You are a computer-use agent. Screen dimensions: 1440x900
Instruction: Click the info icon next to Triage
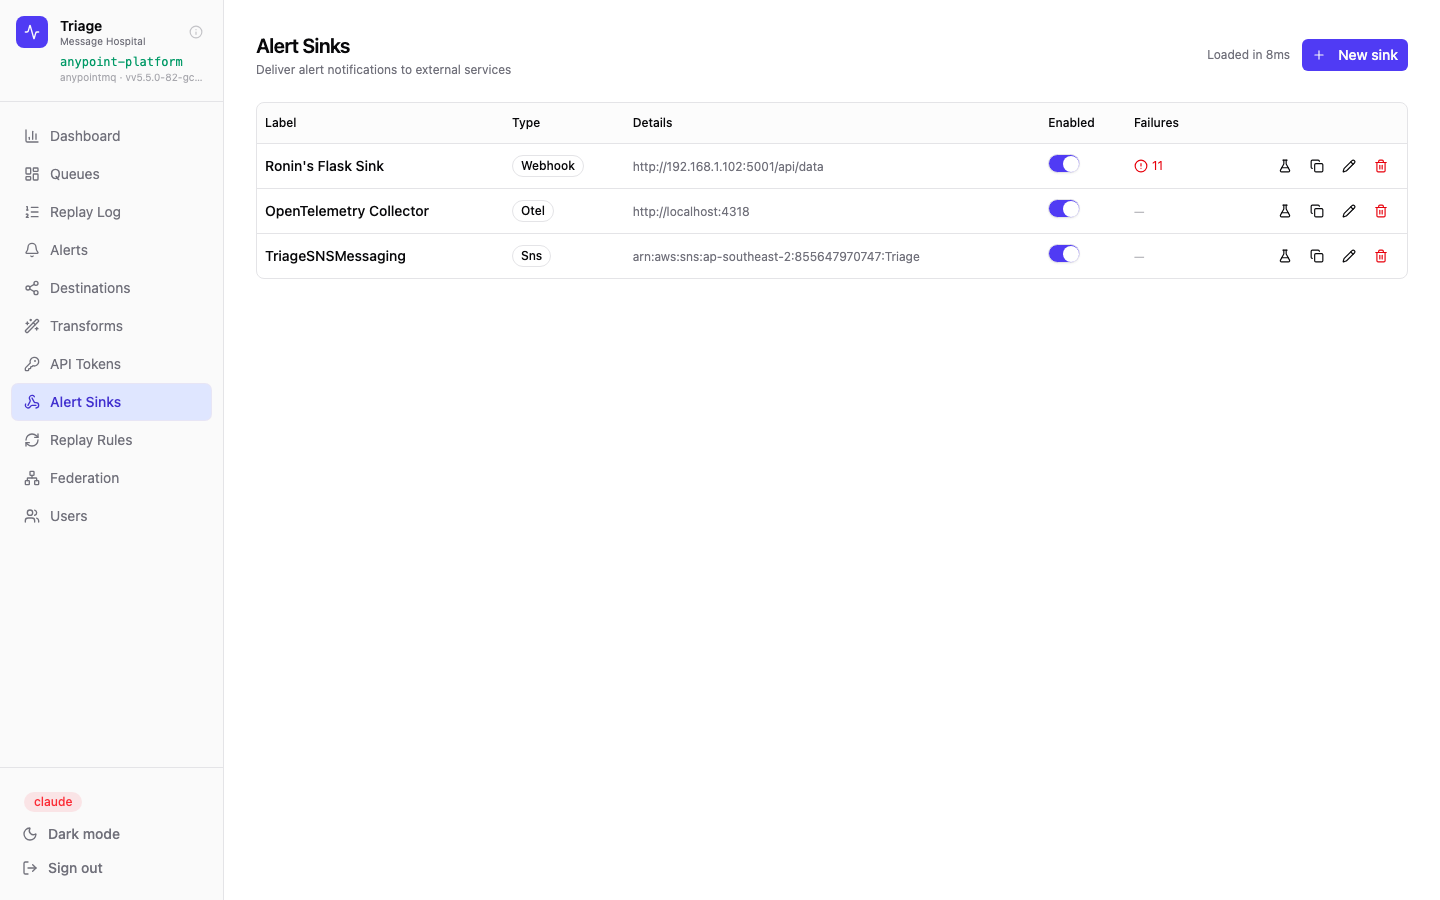point(196,32)
